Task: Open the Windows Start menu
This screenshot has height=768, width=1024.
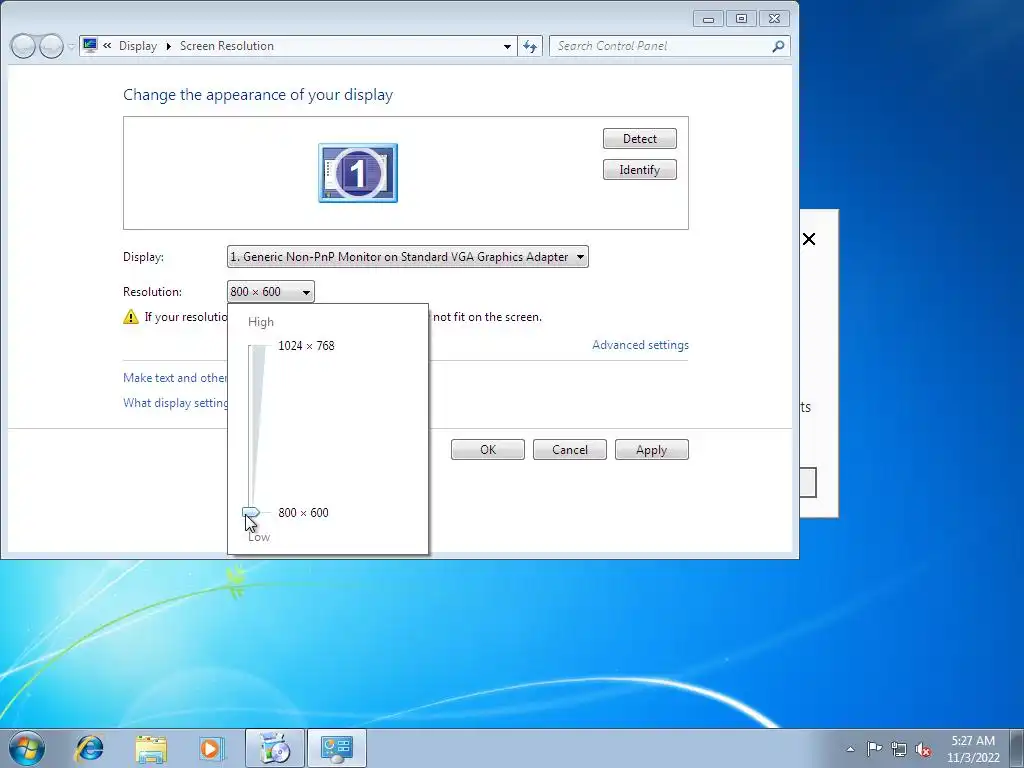Action: coord(27,748)
